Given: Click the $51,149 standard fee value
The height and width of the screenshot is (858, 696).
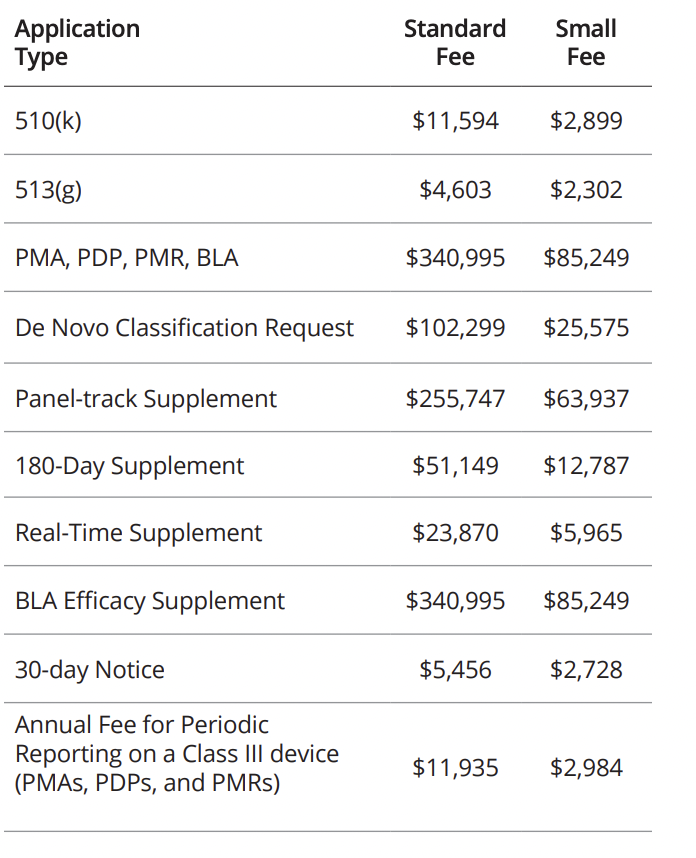Looking at the screenshot, I should (455, 466).
